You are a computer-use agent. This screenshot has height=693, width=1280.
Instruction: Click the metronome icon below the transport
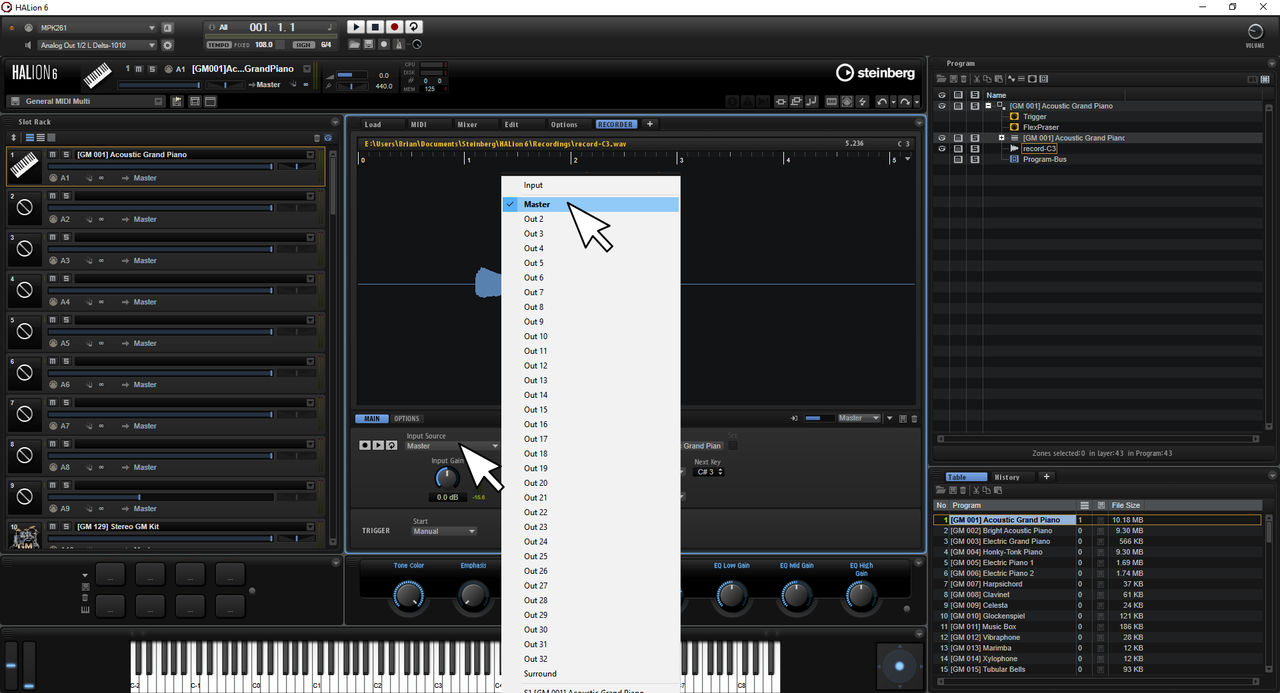point(400,45)
